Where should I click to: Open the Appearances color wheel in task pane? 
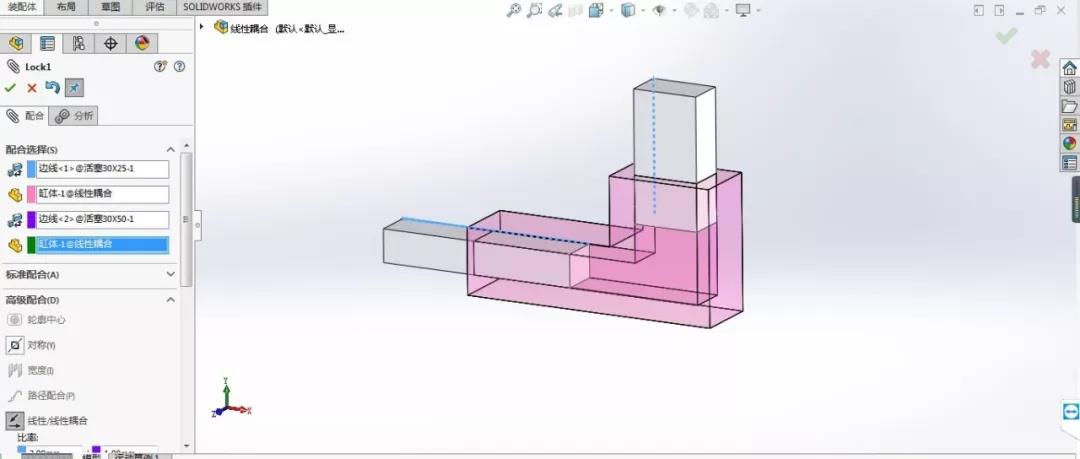tap(1069, 143)
